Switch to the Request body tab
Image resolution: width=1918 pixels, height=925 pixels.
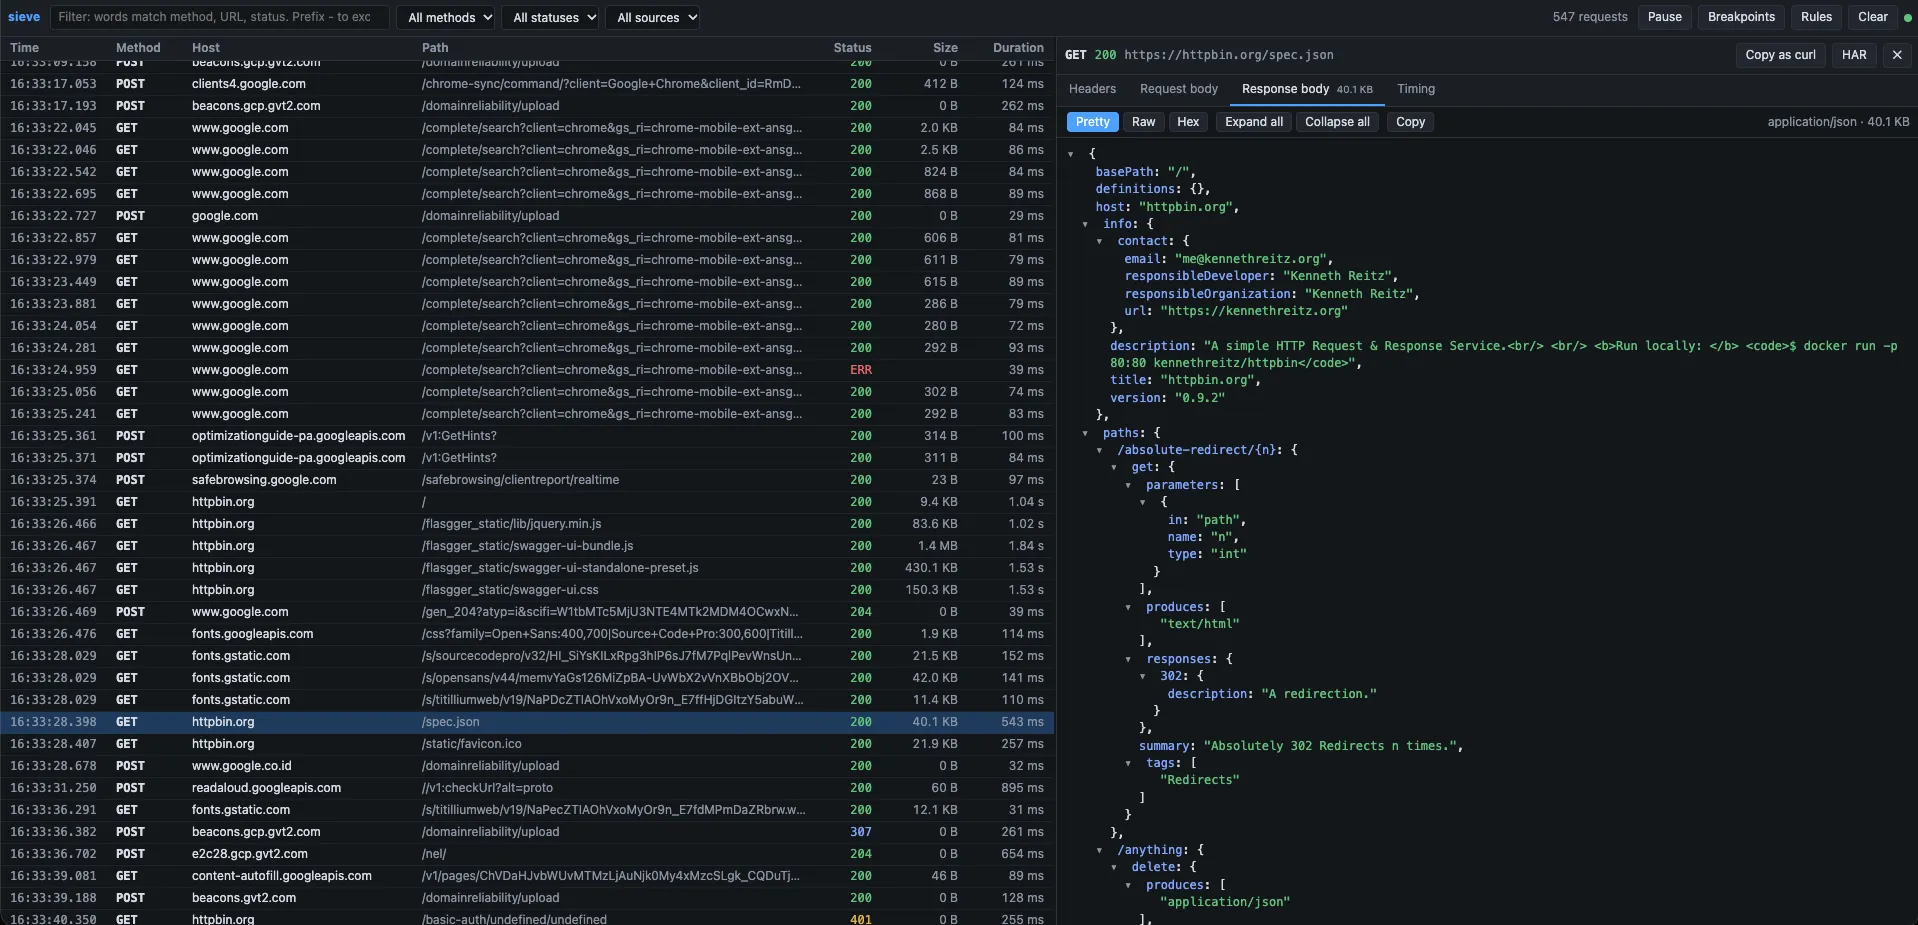(1178, 89)
